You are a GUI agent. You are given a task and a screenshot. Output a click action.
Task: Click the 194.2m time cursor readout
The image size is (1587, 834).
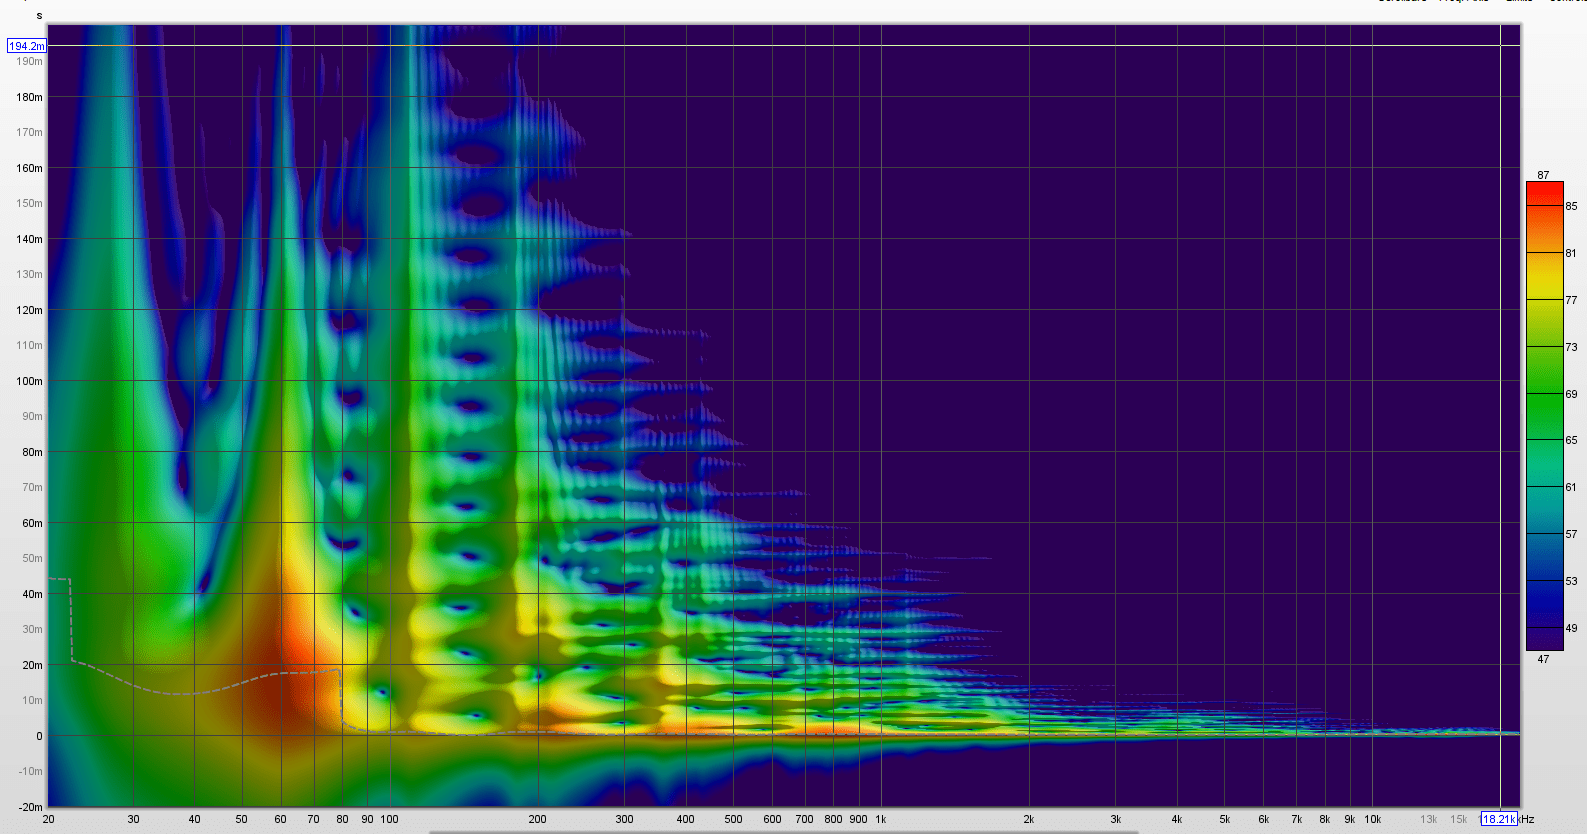[27, 46]
